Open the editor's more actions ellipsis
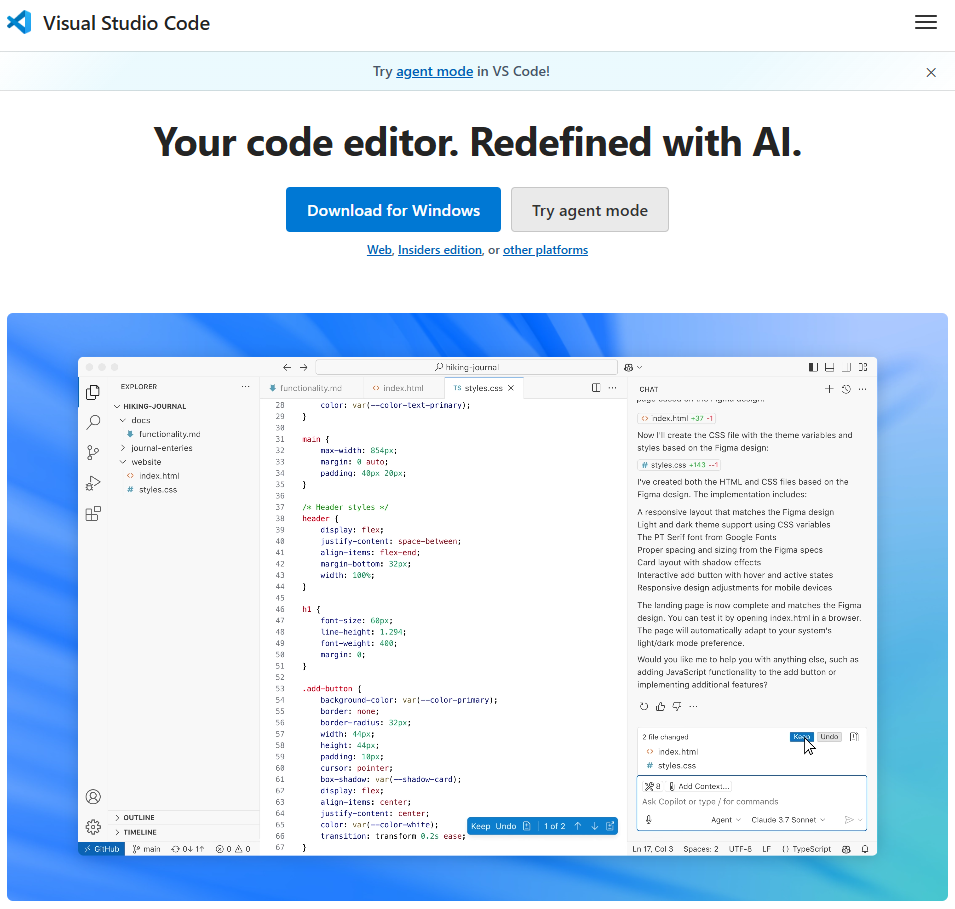Viewport: 955px width, 909px height. tap(613, 388)
